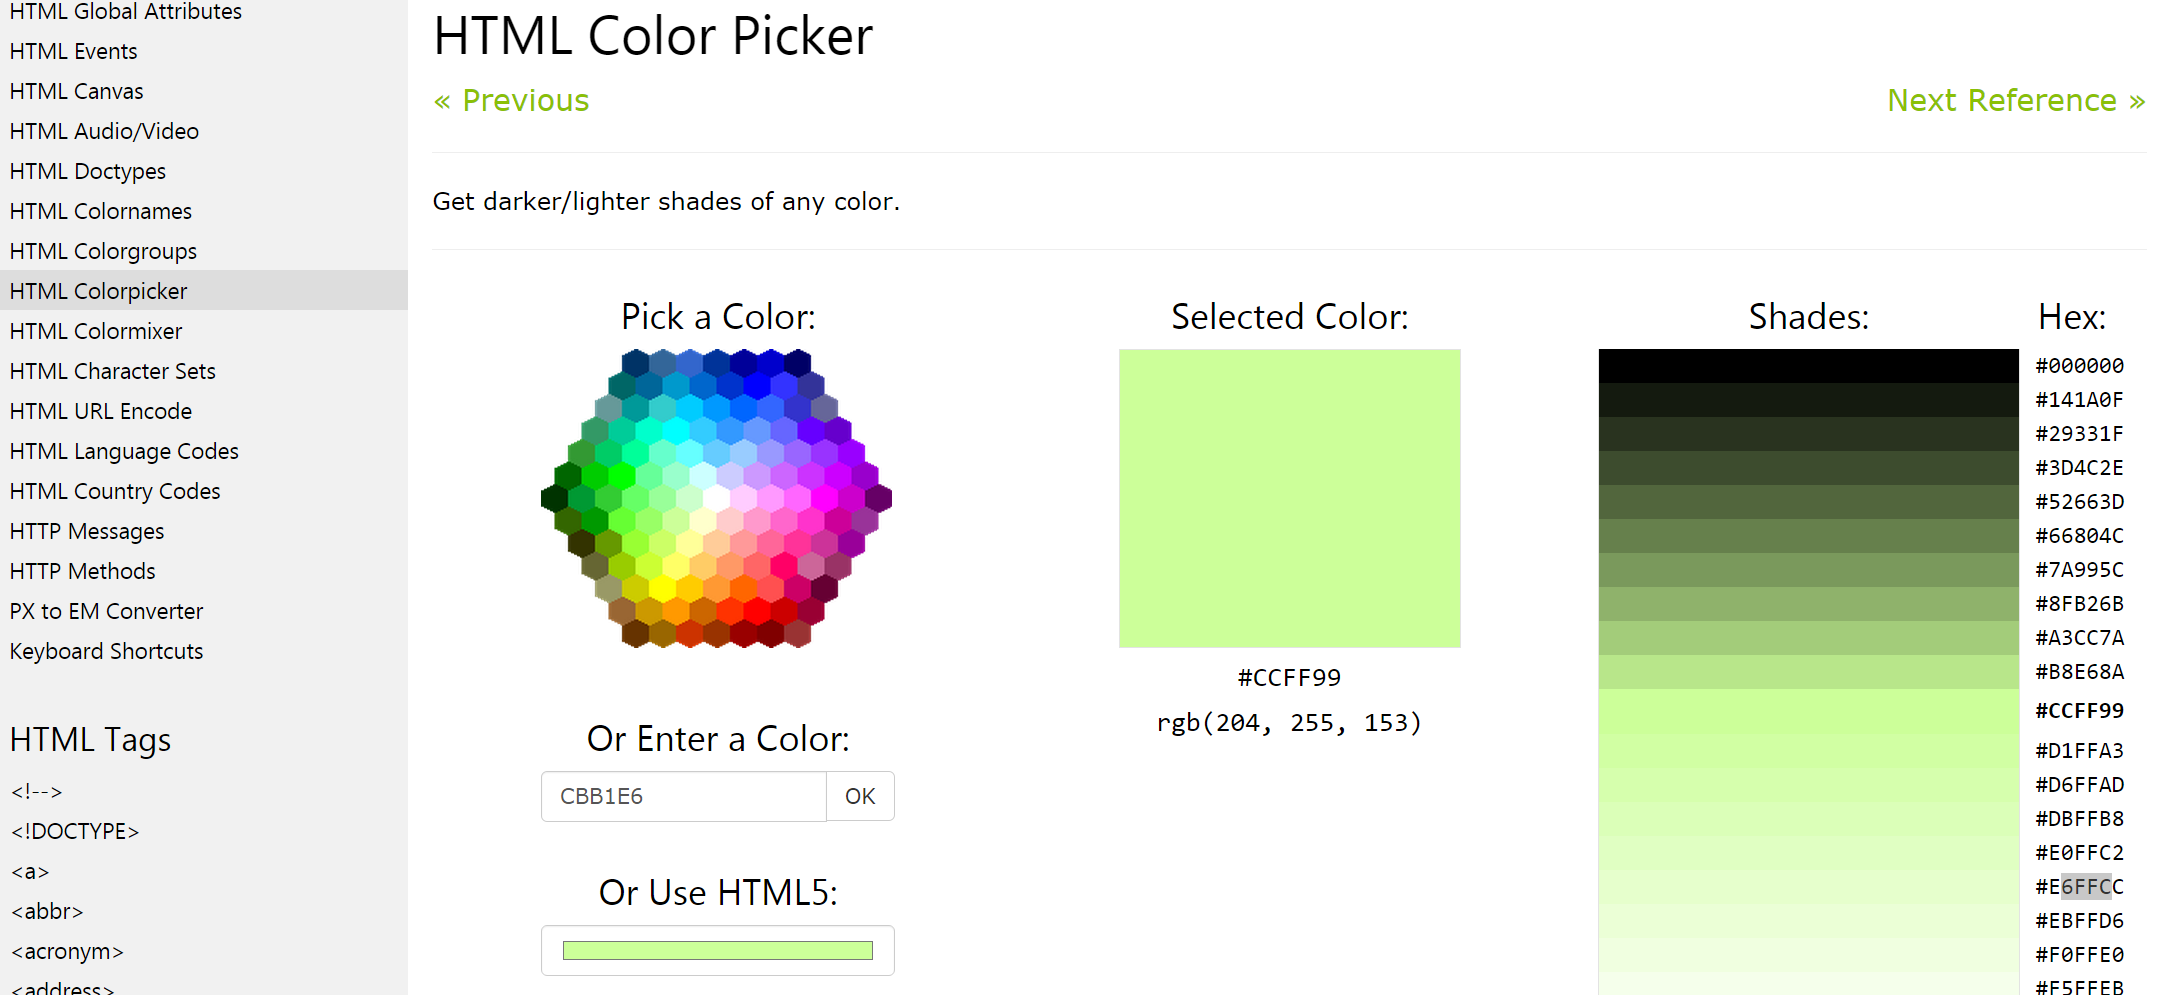The image size is (2163, 995).
Task: Select the <!DOCTYPE> tag reference
Action: (74, 830)
